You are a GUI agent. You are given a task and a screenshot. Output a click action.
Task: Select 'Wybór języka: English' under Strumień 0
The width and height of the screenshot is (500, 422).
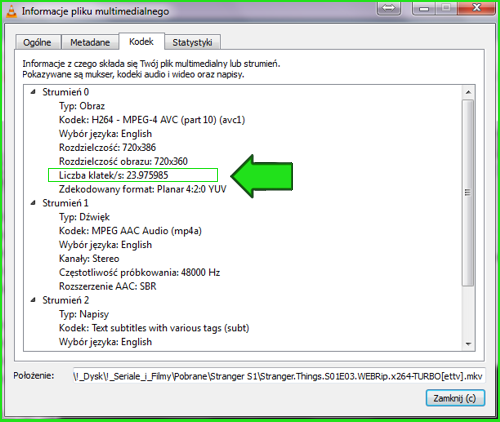[x=105, y=134]
